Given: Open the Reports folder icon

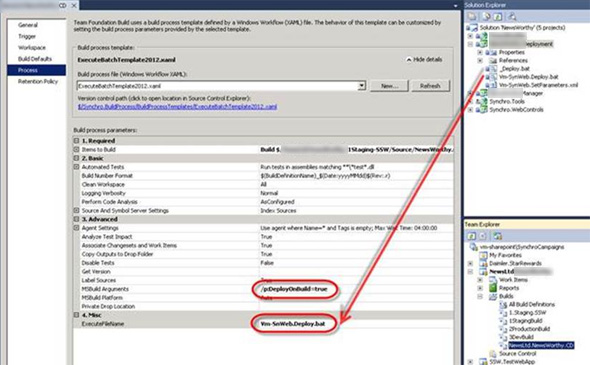Looking at the screenshot, I should click(493, 288).
